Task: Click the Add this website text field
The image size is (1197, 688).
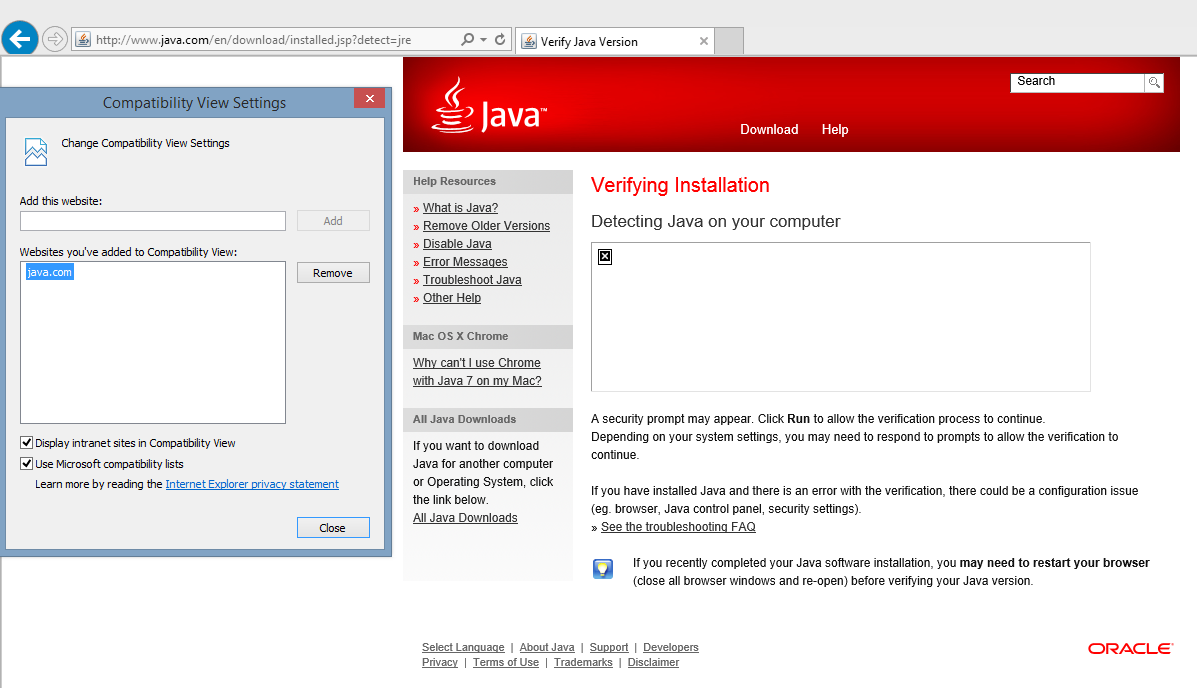Action: 153,221
